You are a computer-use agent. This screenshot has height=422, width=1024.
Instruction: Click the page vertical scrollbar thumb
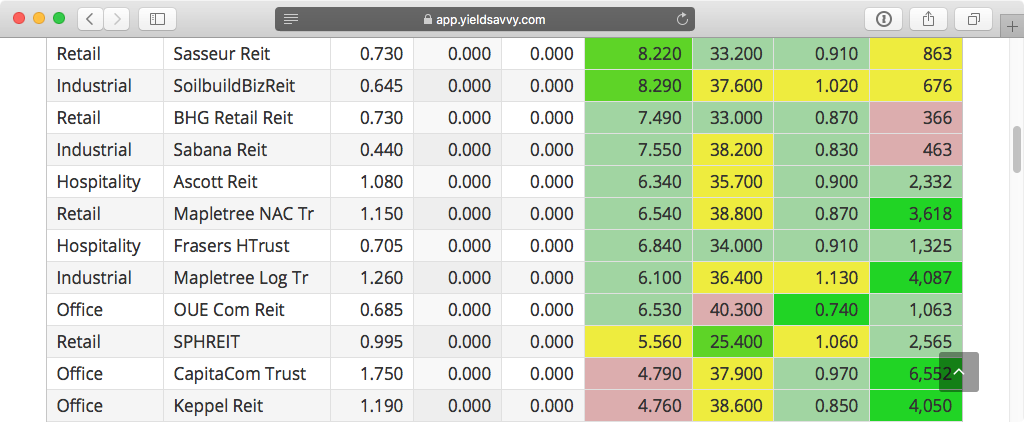pos(1017,148)
